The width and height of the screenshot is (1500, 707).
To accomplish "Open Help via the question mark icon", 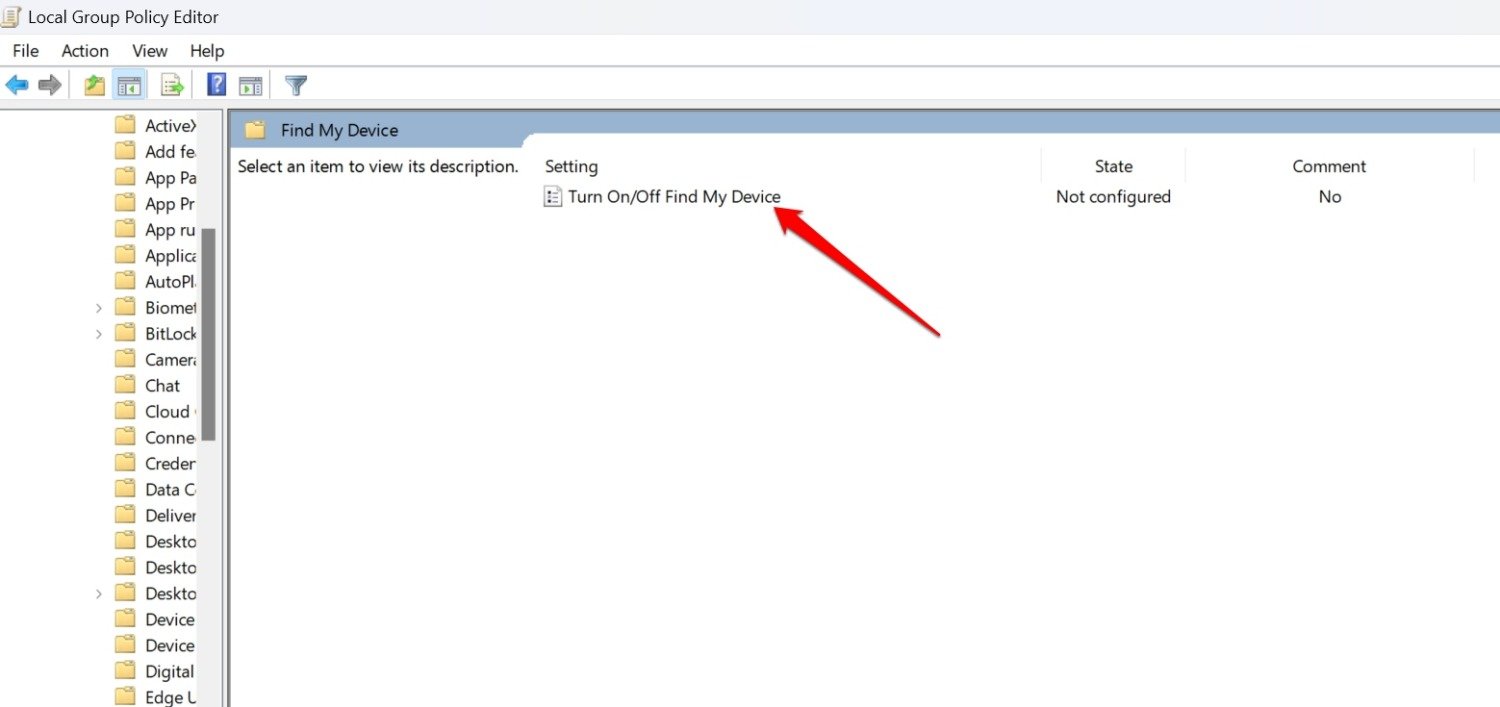I will (216, 86).
